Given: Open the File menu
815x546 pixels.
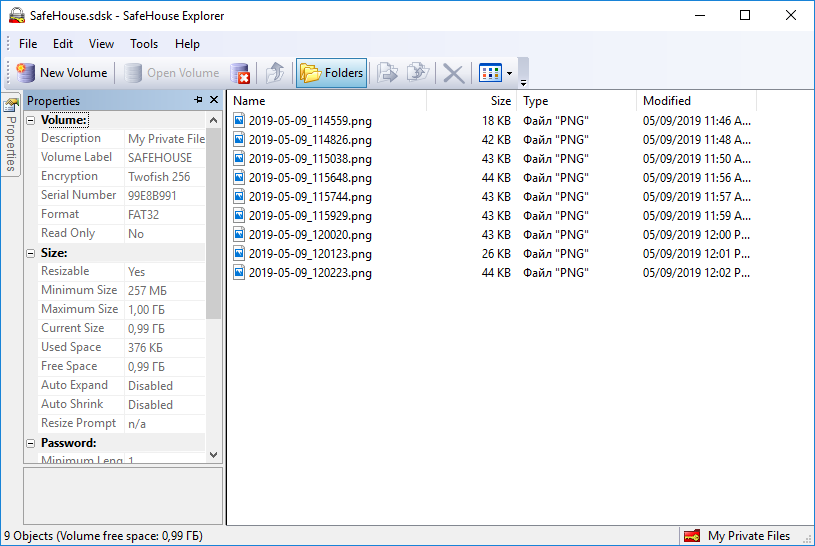Looking at the screenshot, I should [x=28, y=44].
